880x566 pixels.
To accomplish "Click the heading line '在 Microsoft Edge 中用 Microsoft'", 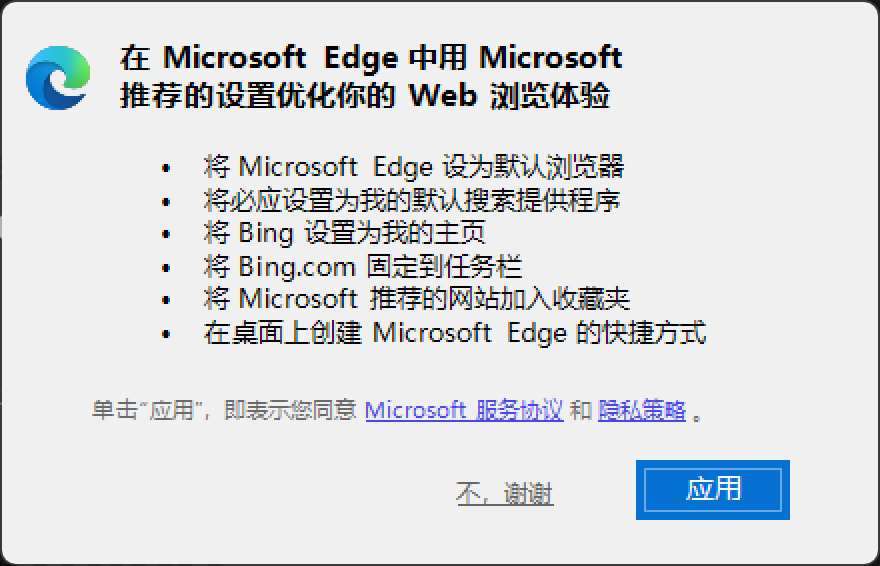I will 371,58.
